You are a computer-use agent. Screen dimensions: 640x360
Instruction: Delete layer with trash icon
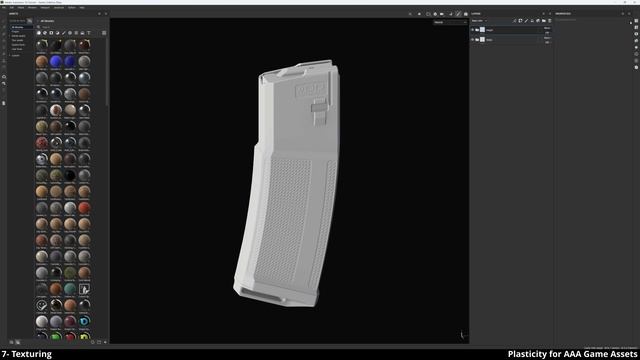(549, 20)
